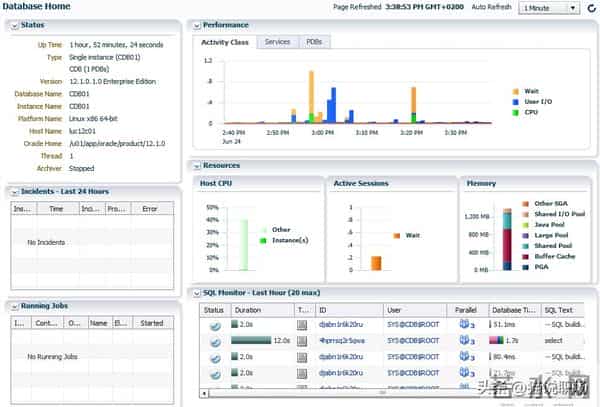
Task: Click the parallel icon in the third SQL Monitor row
Action: click(x=465, y=356)
